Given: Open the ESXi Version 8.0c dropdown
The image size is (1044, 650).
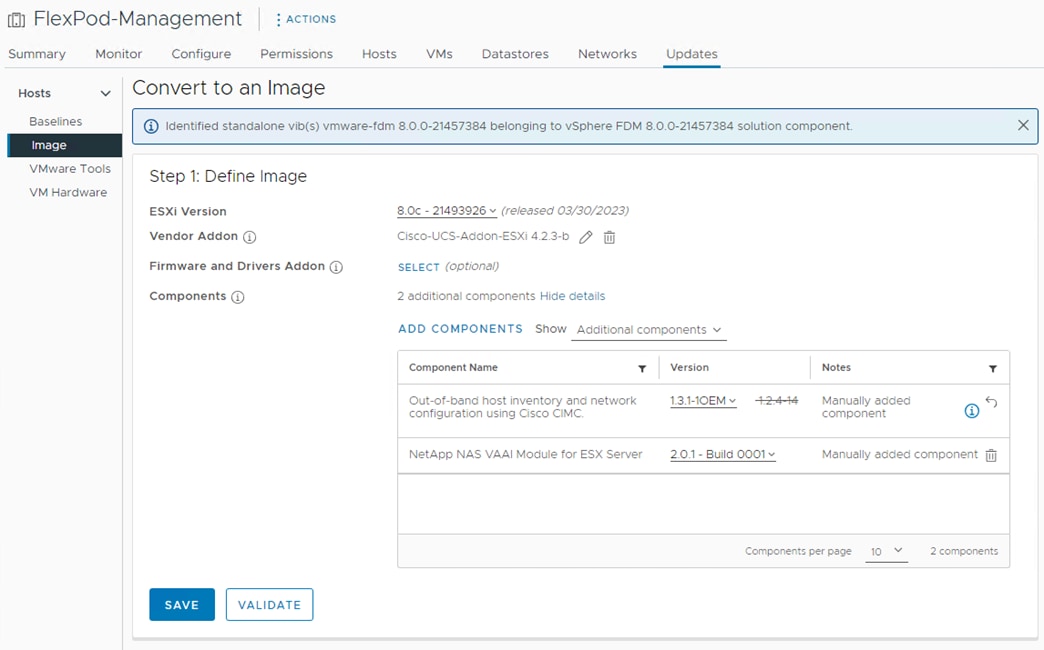Looking at the screenshot, I should 446,211.
